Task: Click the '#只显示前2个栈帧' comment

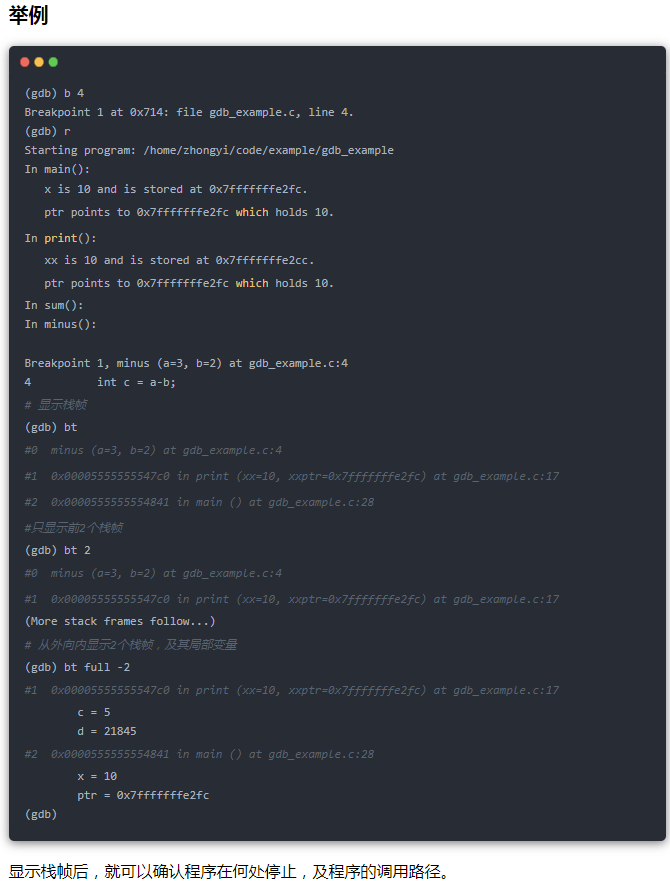Action: 74,528
